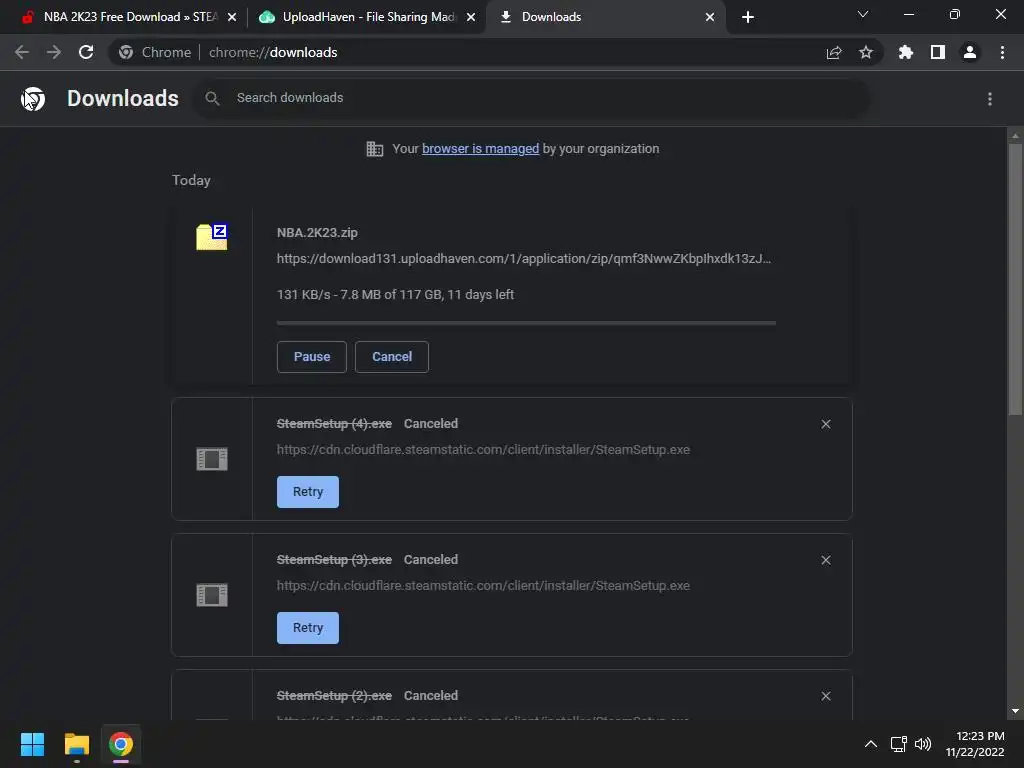Retry the SteamSetup (3).exe download

click(x=308, y=628)
